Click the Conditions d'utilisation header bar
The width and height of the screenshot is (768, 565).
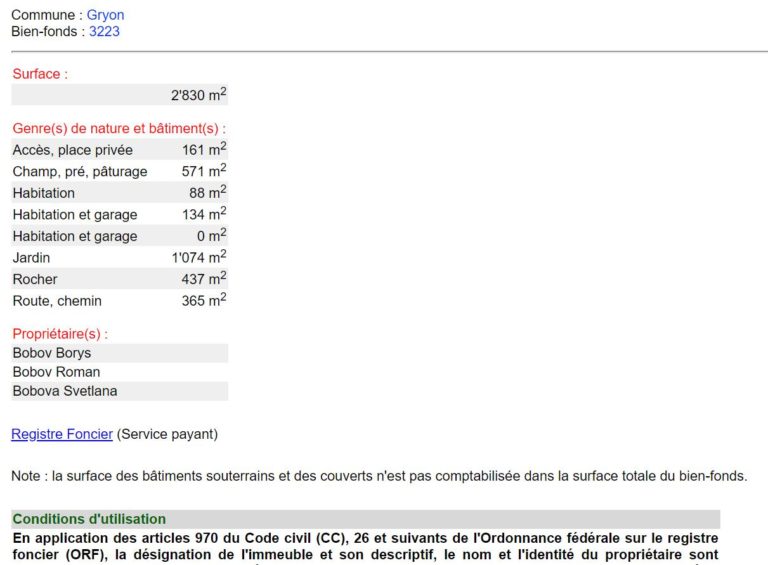tap(365, 519)
